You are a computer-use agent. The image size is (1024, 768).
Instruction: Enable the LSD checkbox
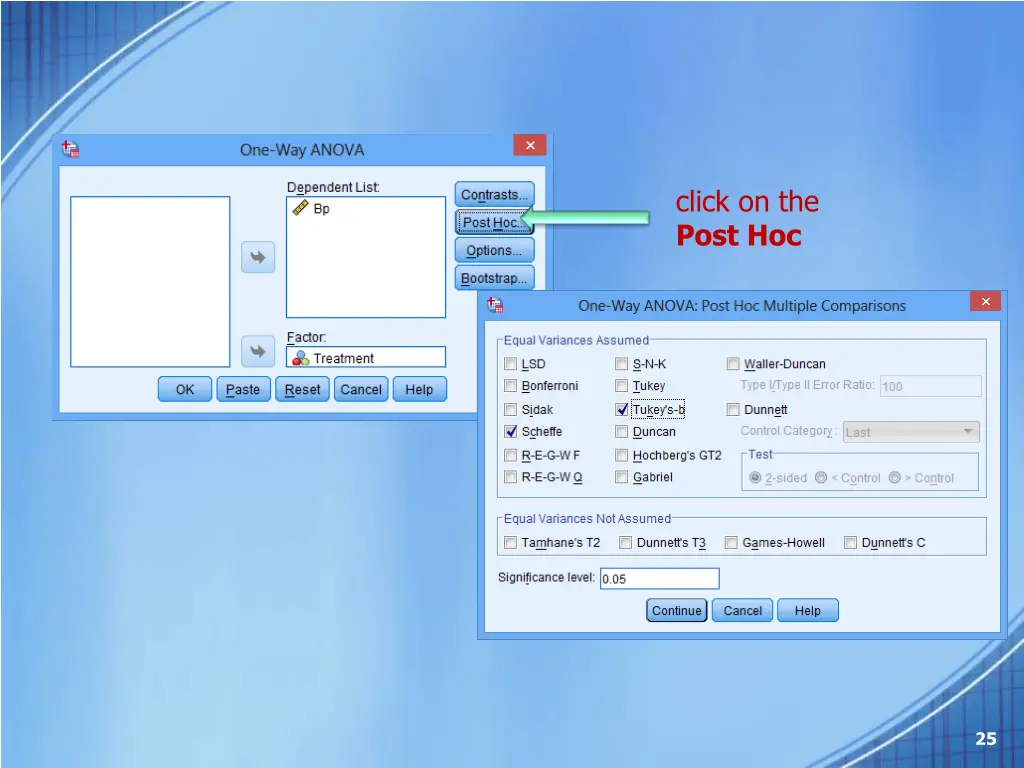tap(511, 364)
